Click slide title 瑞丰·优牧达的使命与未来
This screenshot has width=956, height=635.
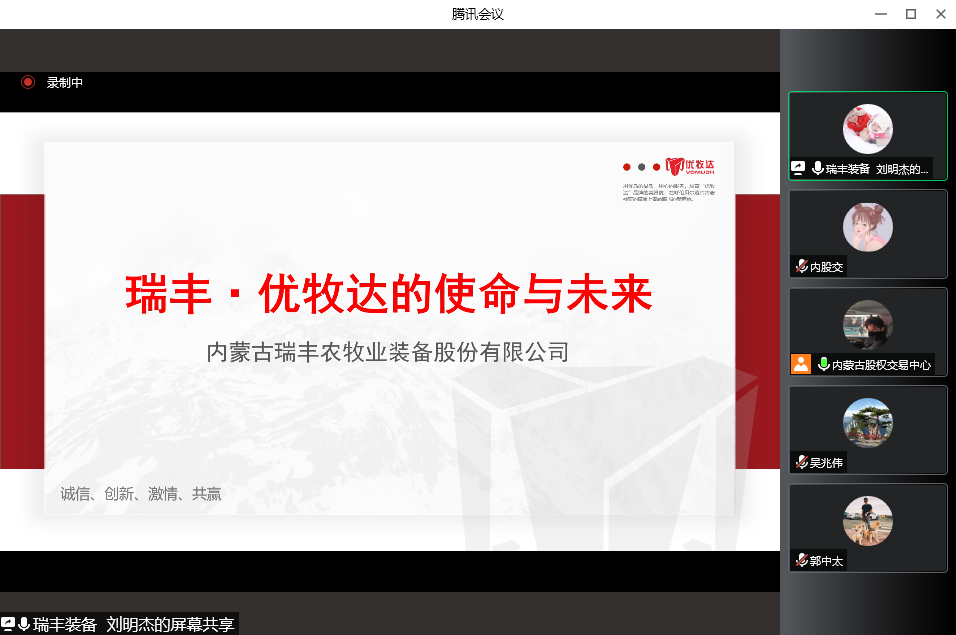(x=389, y=294)
